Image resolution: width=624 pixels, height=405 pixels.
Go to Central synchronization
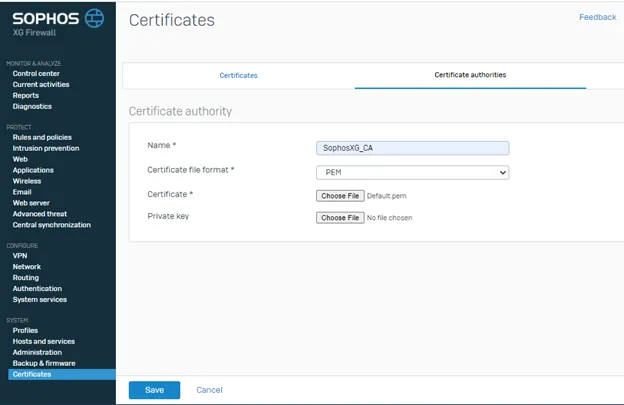[x=51, y=225]
